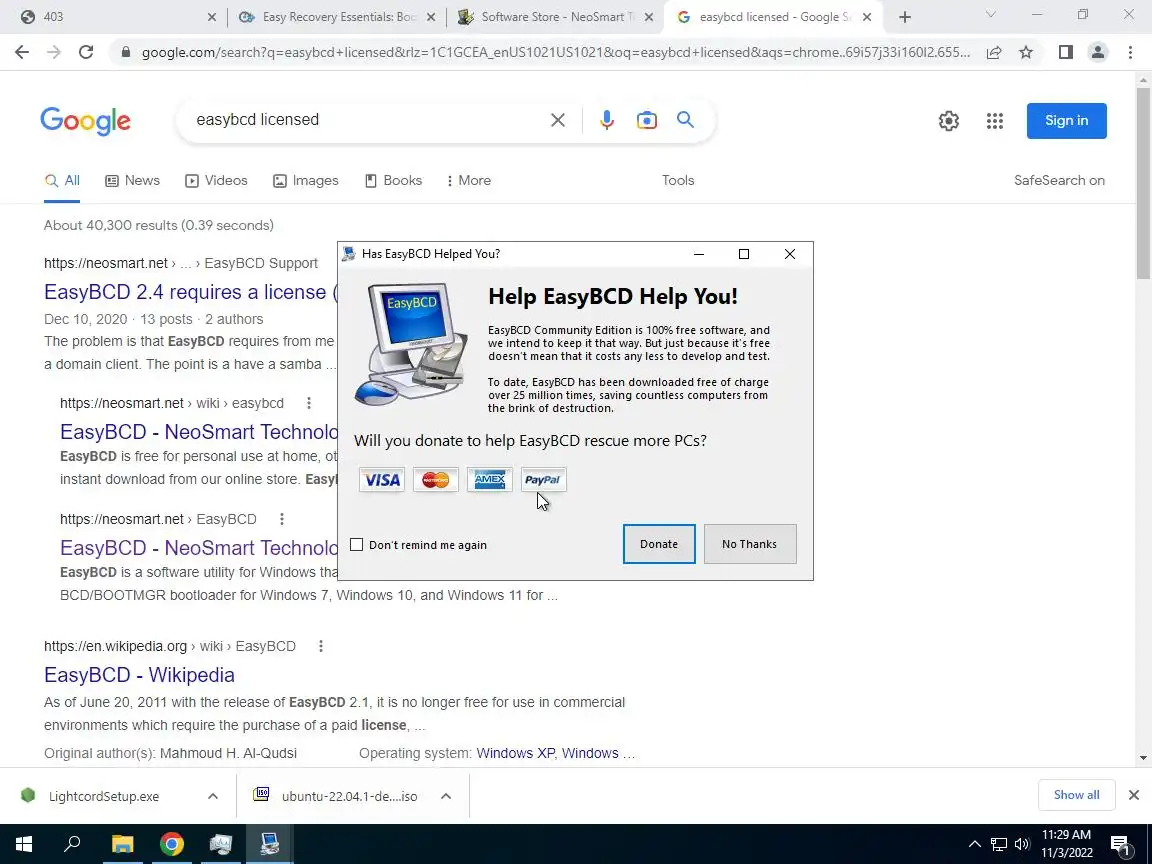Viewport: 1152px width, 864px height.
Task: Reload the Google search page
Action: 86,52
